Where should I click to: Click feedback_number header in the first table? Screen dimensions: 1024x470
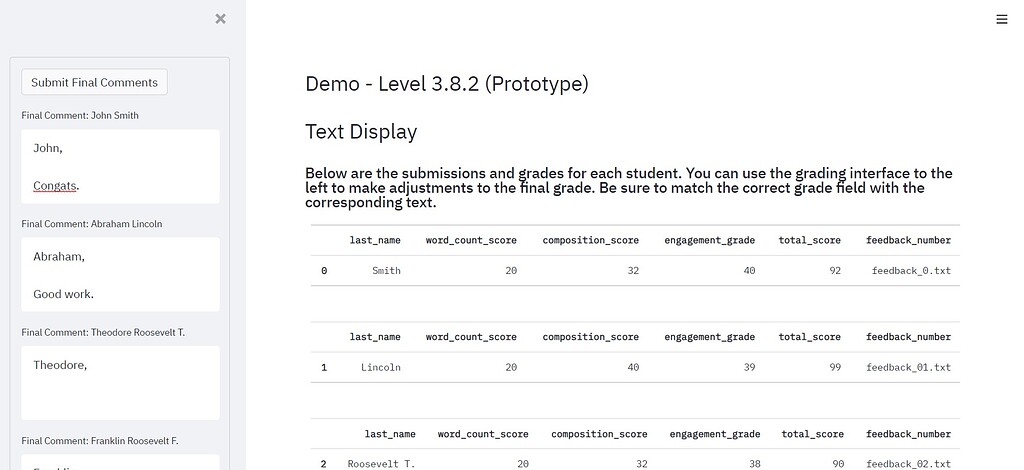(909, 240)
